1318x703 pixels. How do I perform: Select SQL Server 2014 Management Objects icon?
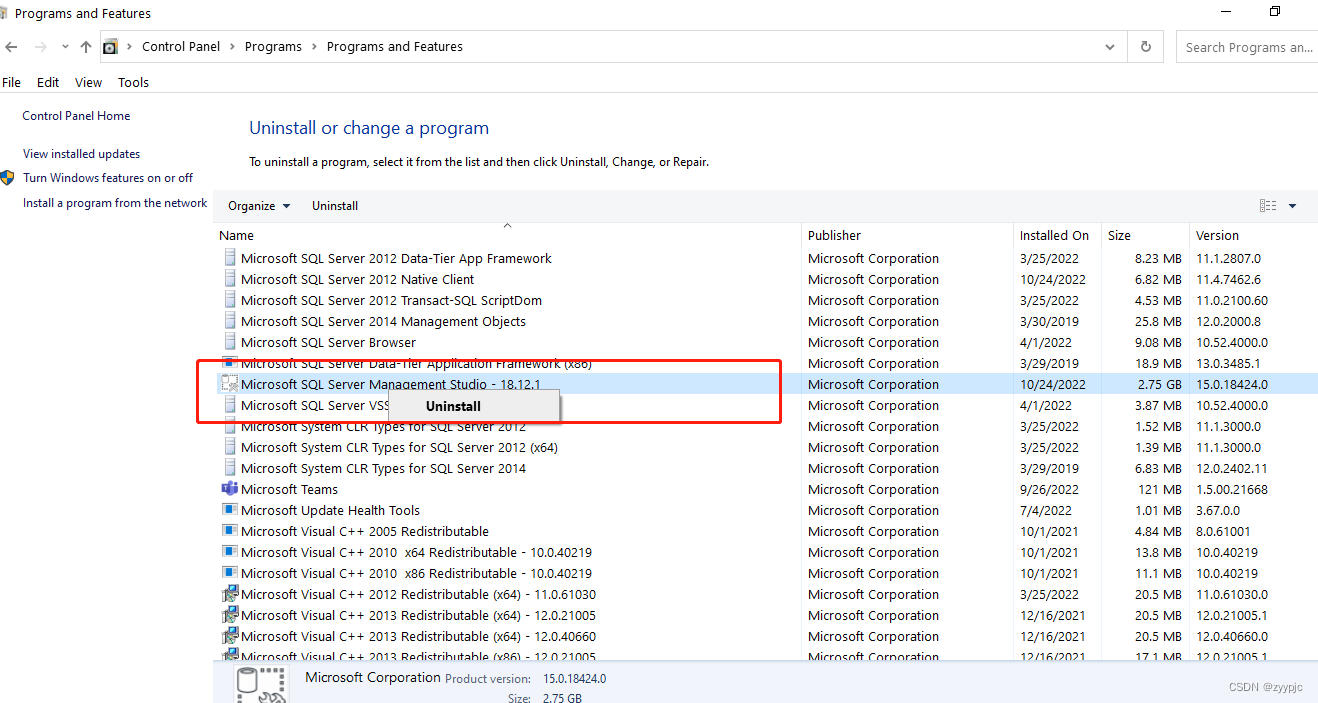[230, 321]
